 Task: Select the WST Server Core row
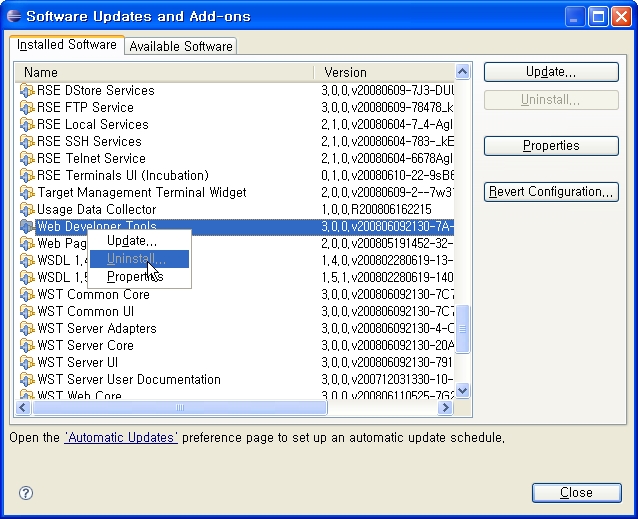pos(235,346)
